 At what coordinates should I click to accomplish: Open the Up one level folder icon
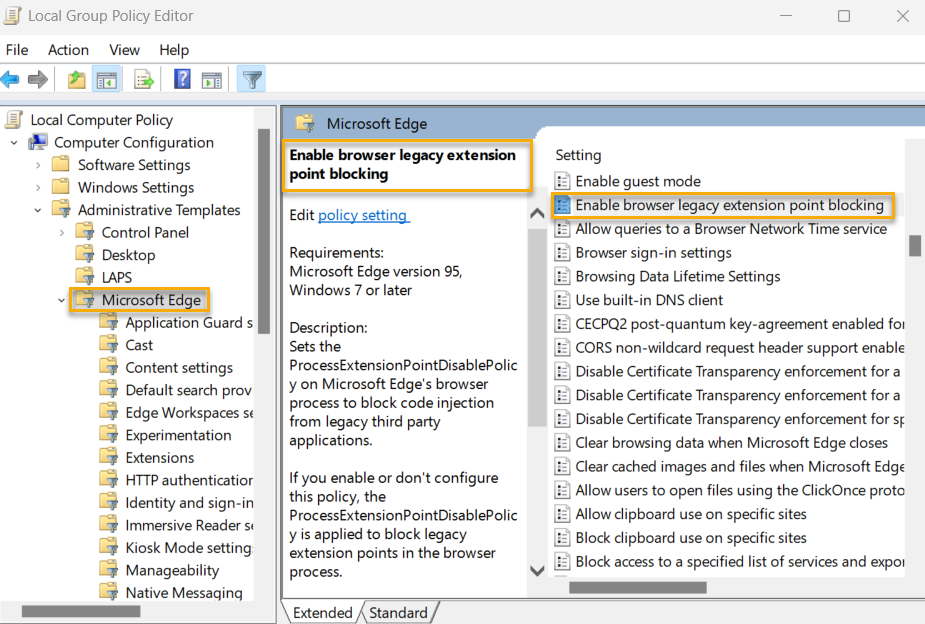(76, 79)
